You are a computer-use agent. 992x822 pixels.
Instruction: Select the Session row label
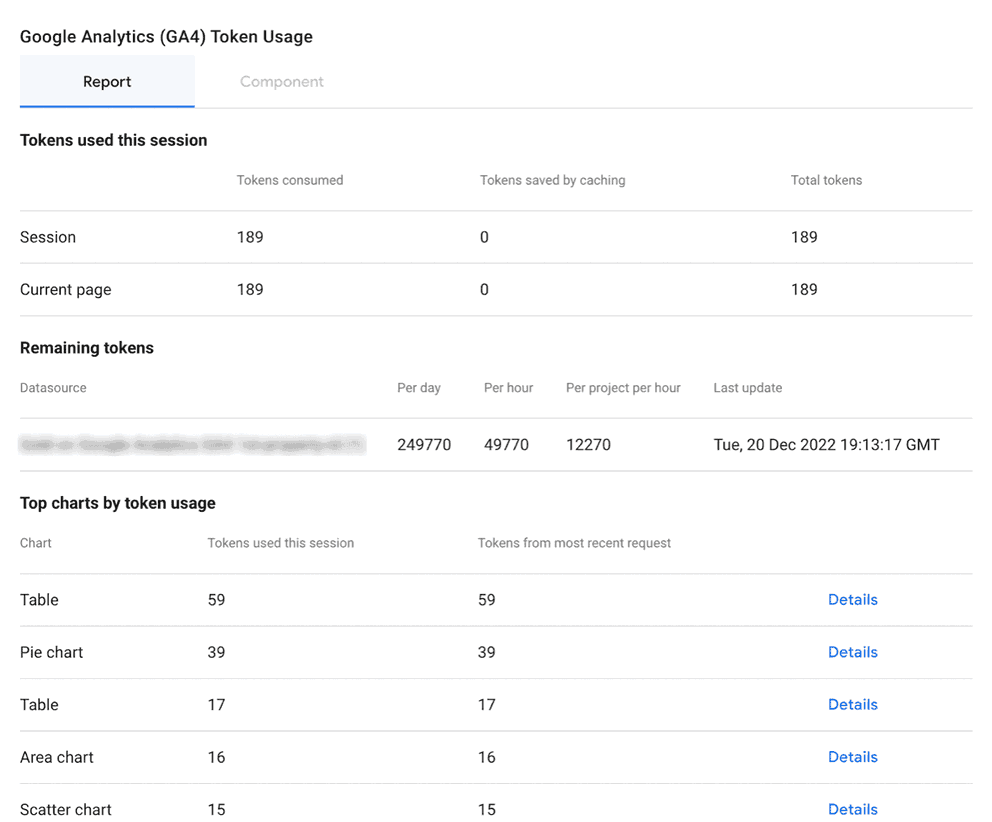tap(47, 237)
